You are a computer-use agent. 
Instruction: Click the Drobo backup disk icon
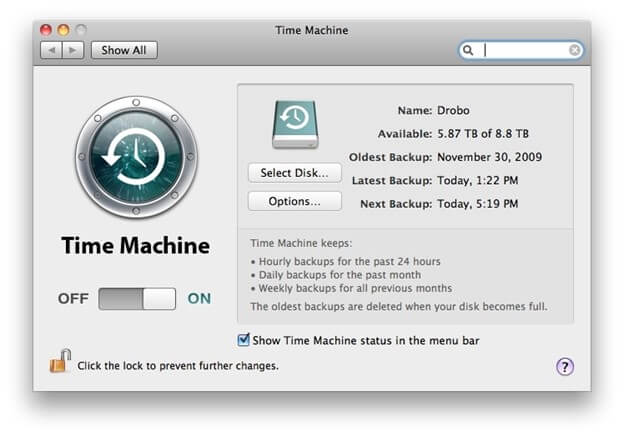tap(295, 125)
